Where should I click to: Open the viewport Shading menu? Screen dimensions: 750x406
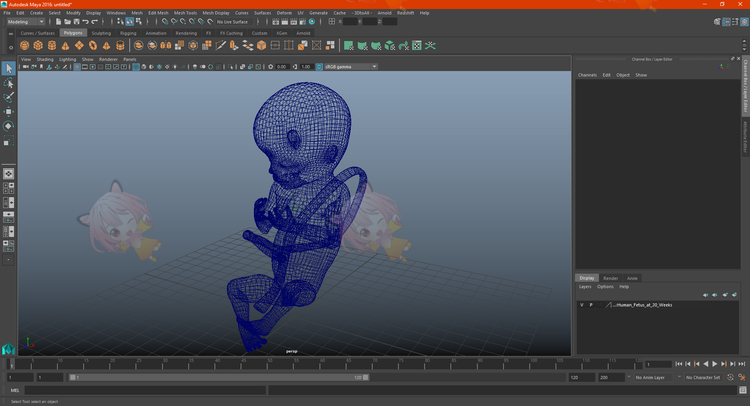click(45, 59)
